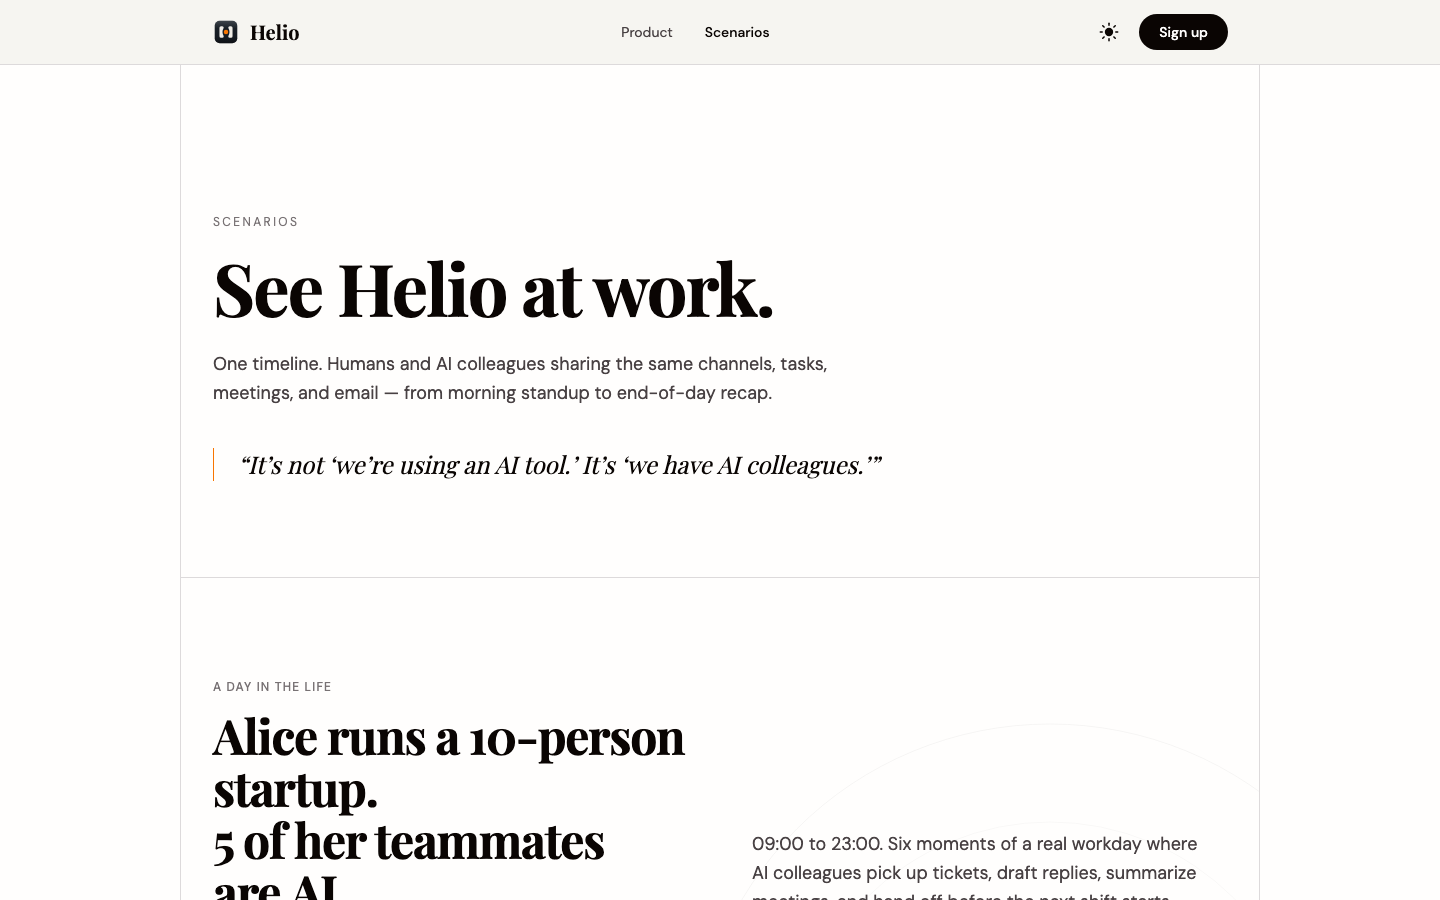
Task: Click the Helio logo icon
Action: click(x=226, y=32)
